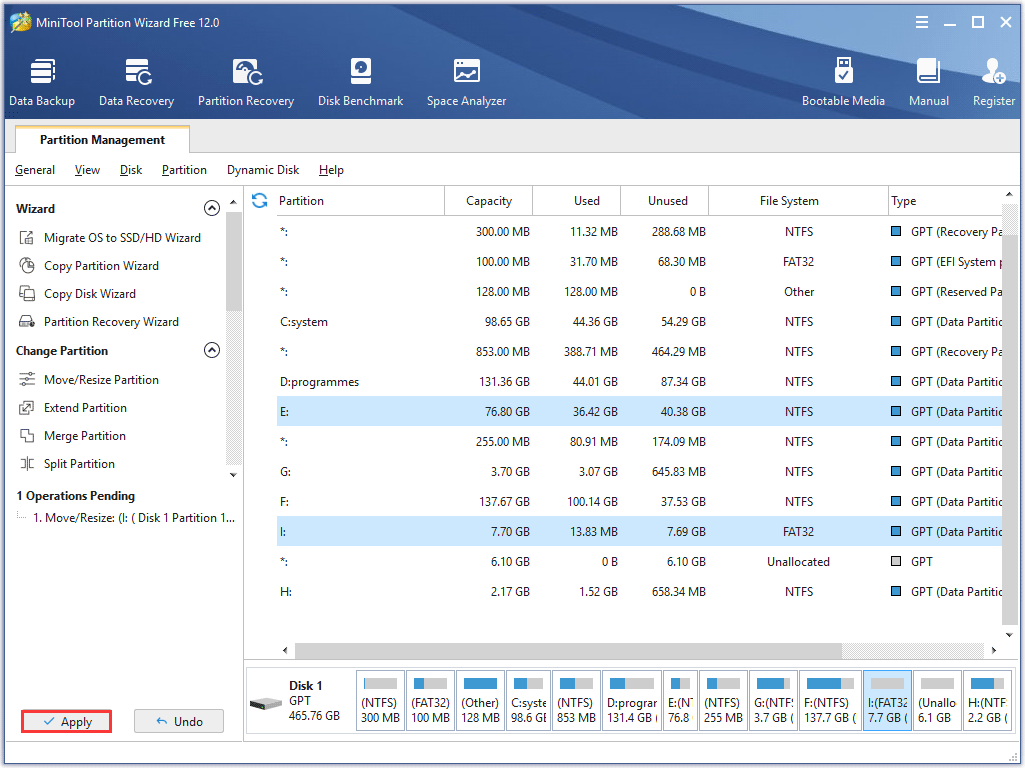
Task: Open the Data Backup tool
Action: (x=42, y=82)
